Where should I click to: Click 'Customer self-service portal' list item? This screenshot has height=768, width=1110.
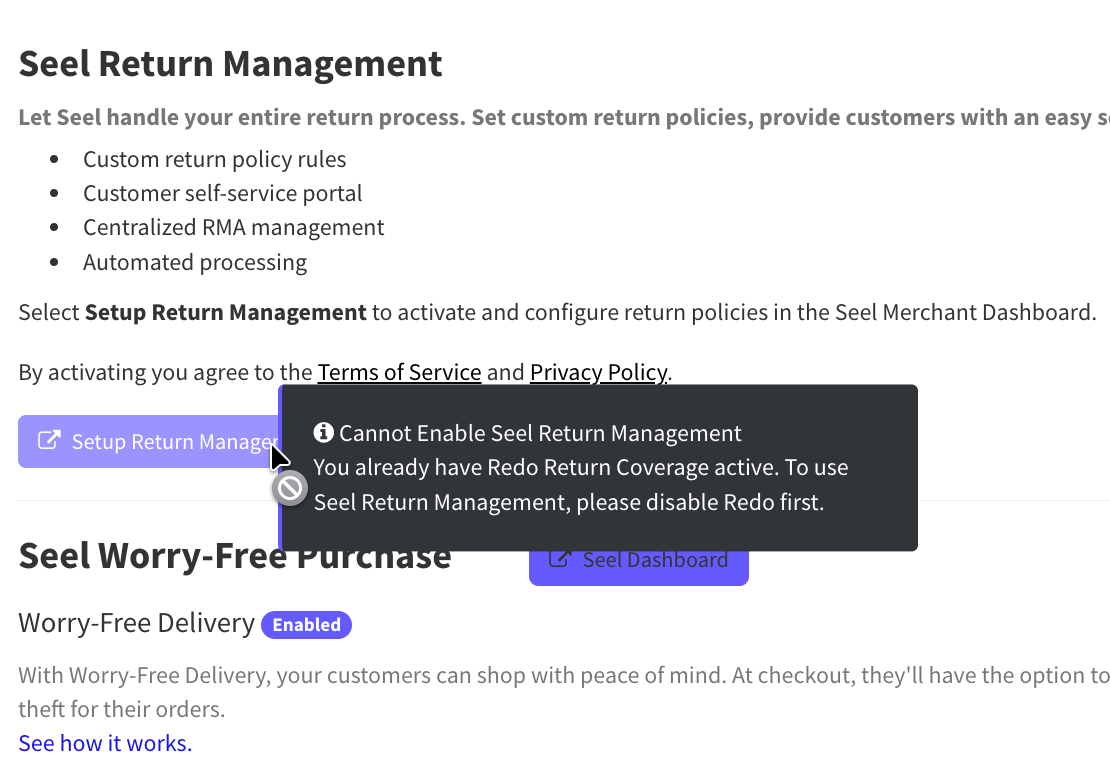pyautogui.click(x=222, y=193)
